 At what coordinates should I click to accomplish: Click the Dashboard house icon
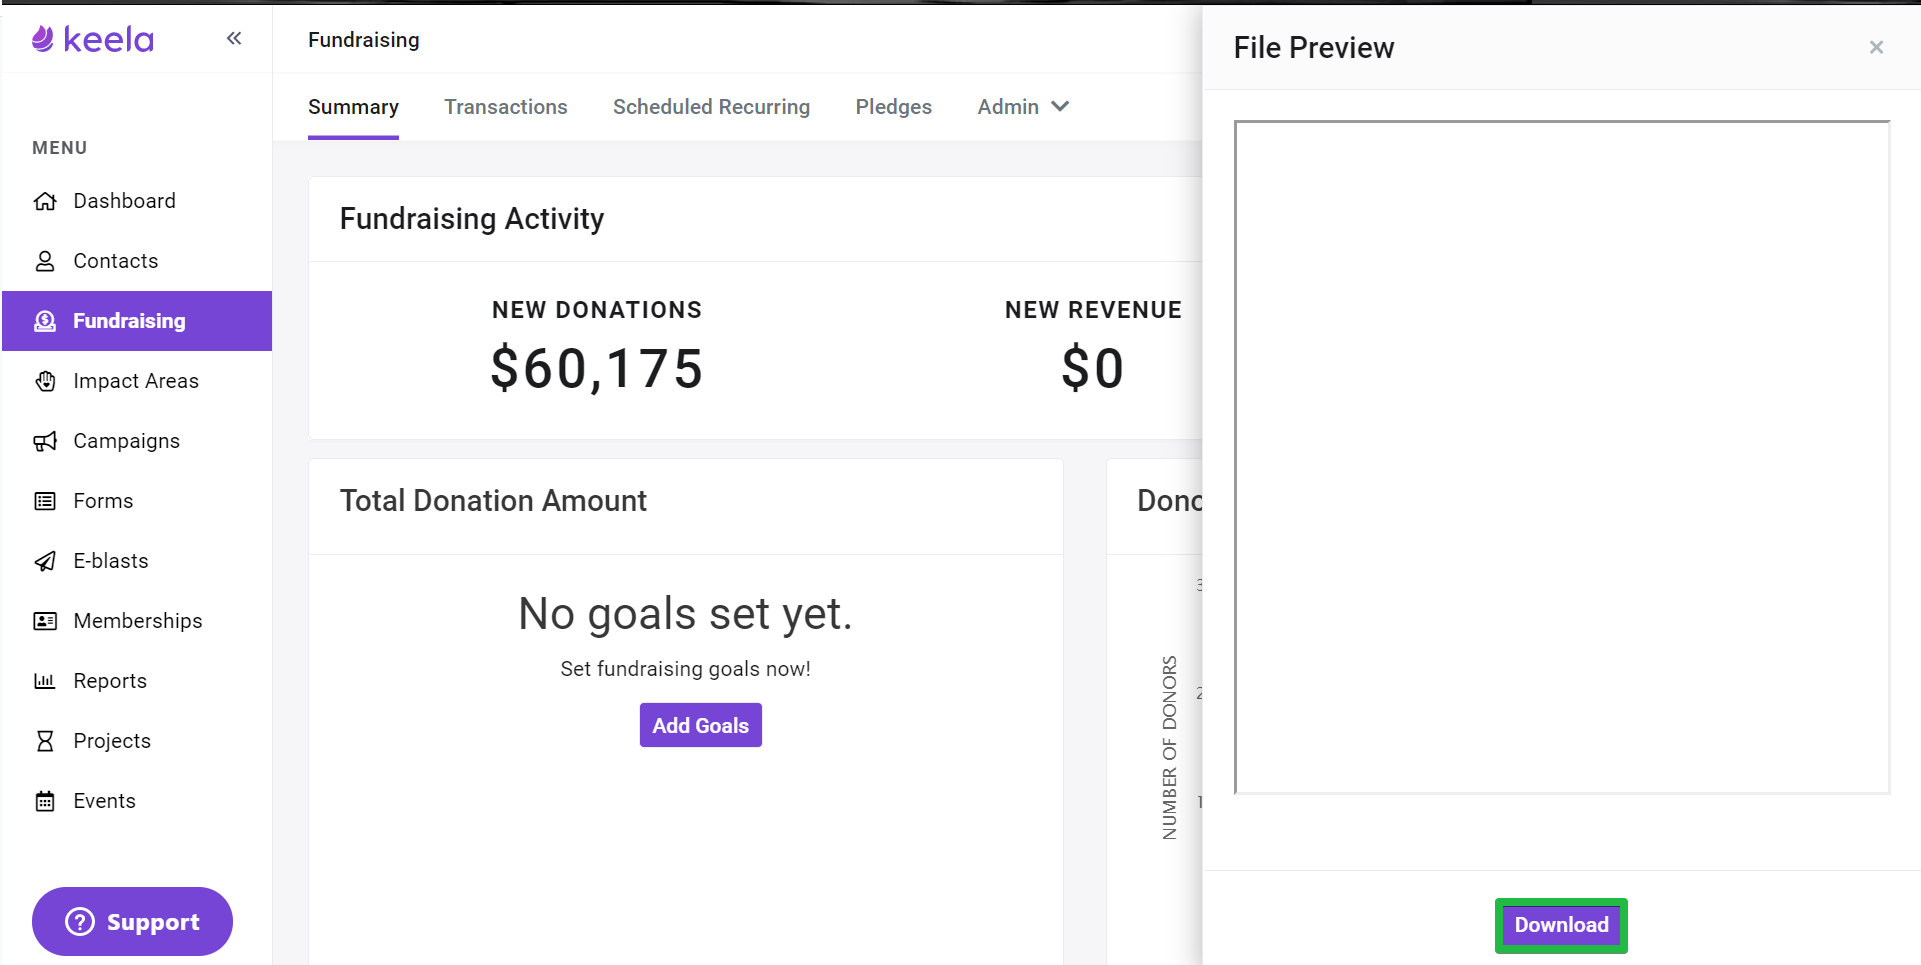point(45,201)
